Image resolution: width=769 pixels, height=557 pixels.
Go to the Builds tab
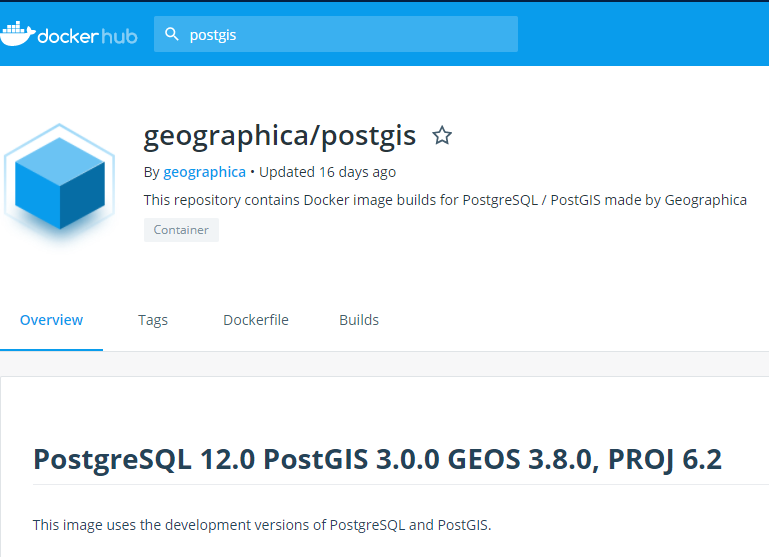[x=359, y=320]
